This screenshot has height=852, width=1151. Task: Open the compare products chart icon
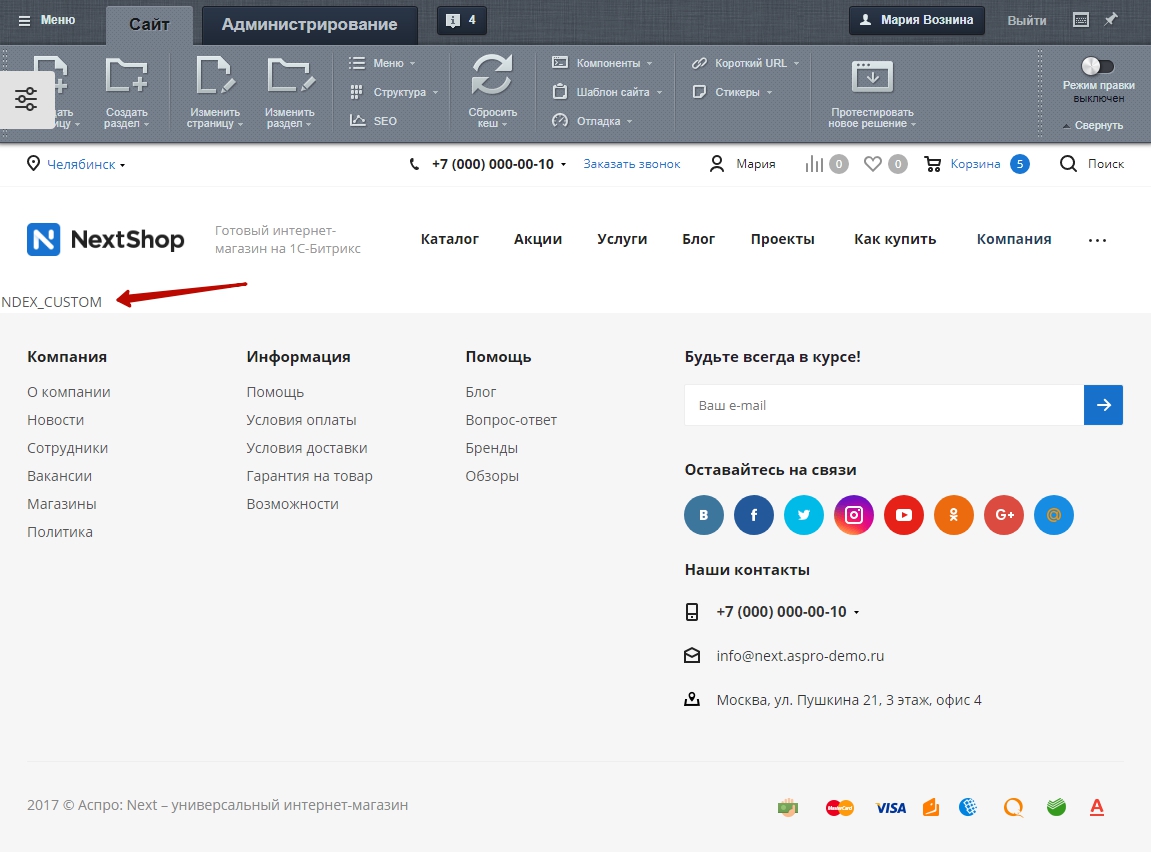pos(814,164)
